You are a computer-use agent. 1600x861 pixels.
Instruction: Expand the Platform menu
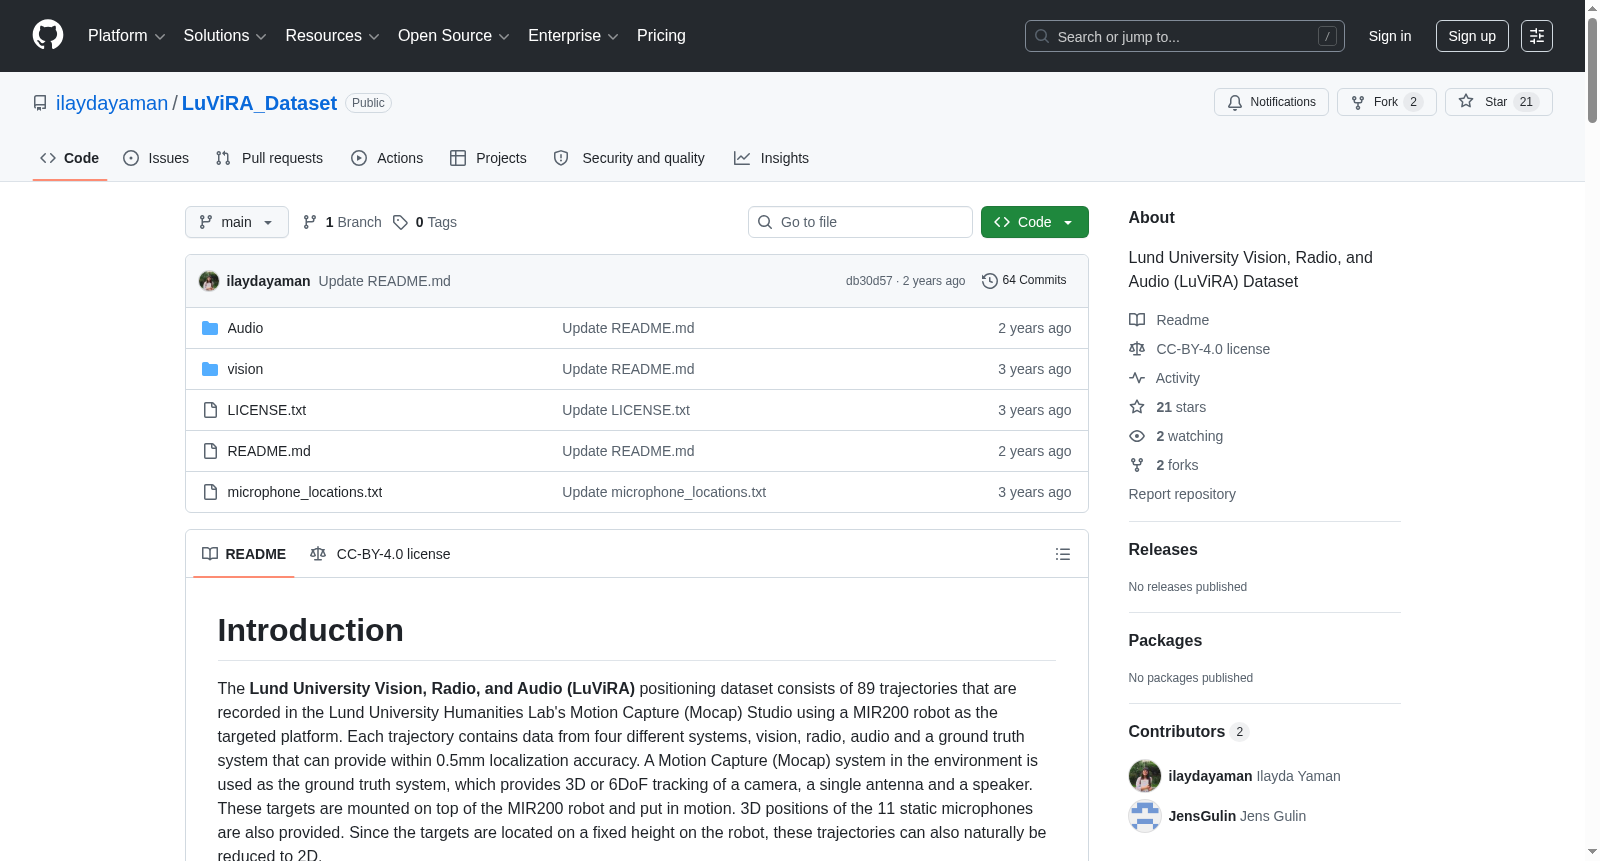coord(126,36)
